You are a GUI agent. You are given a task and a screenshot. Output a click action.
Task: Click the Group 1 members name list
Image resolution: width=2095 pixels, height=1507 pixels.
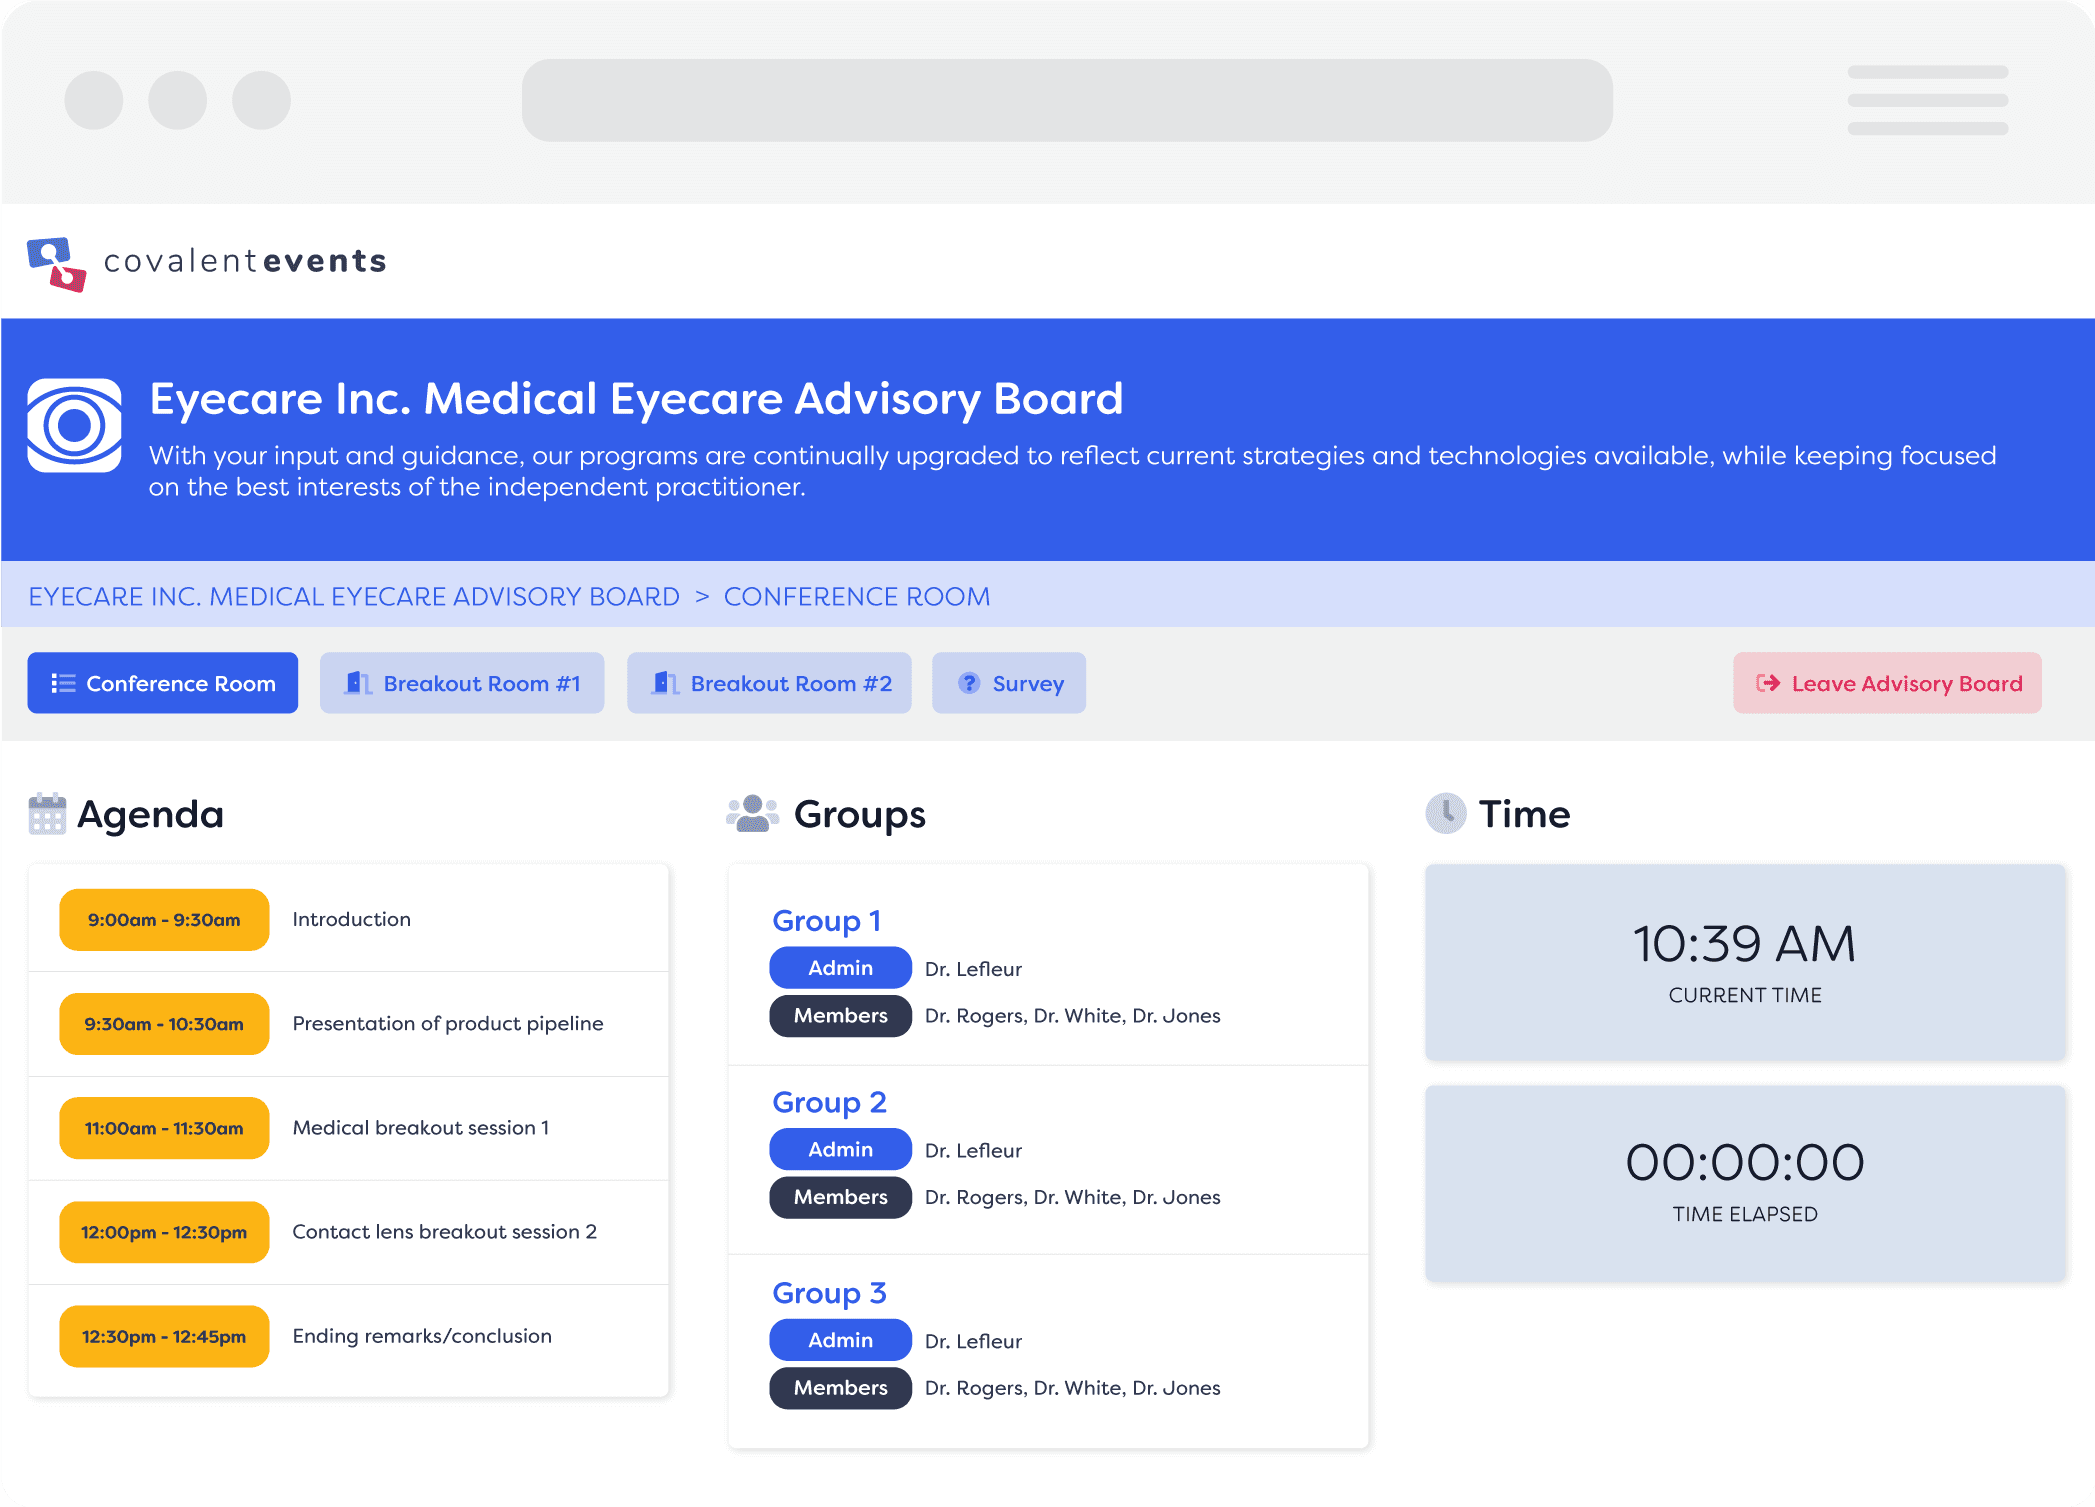click(1072, 1016)
